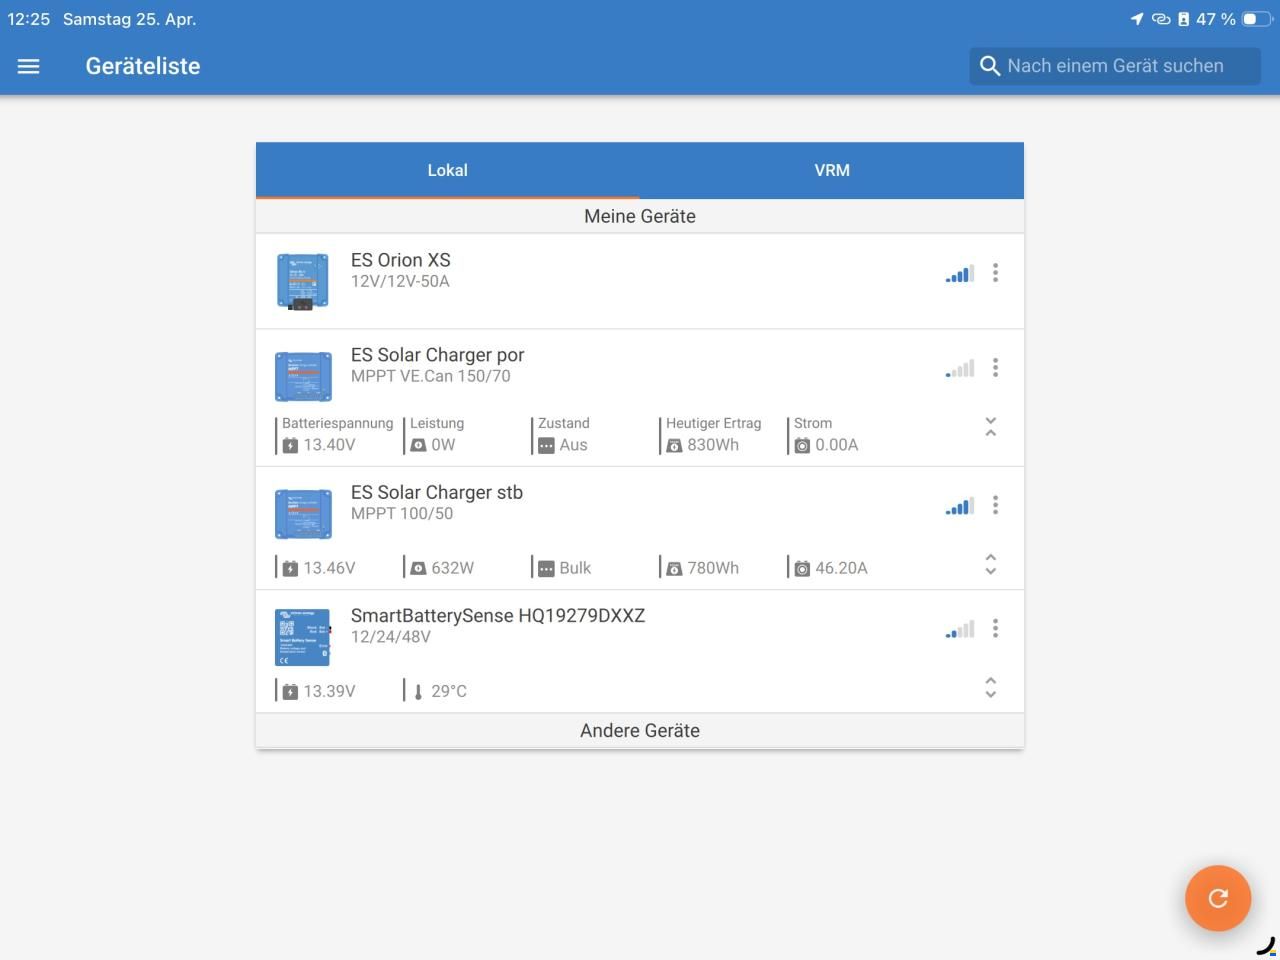Tap the ES Solar Charger stb device image

tap(303, 514)
